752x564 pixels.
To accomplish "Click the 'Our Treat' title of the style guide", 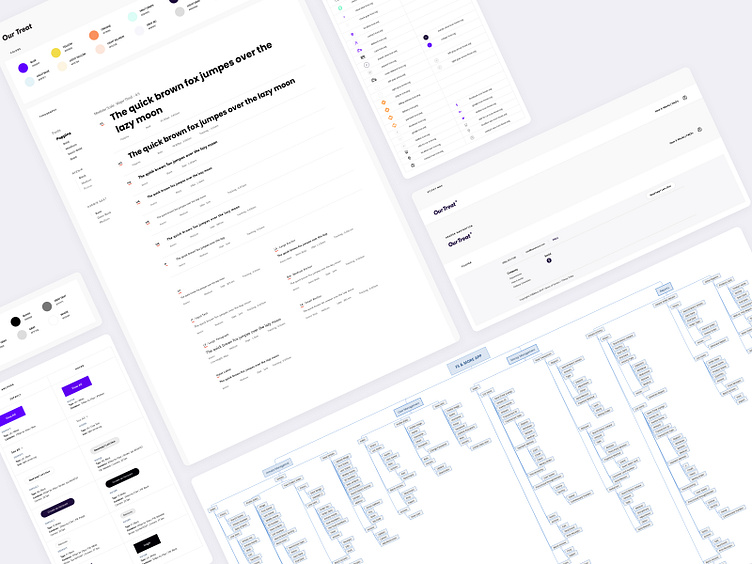I will tap(17, 32).
